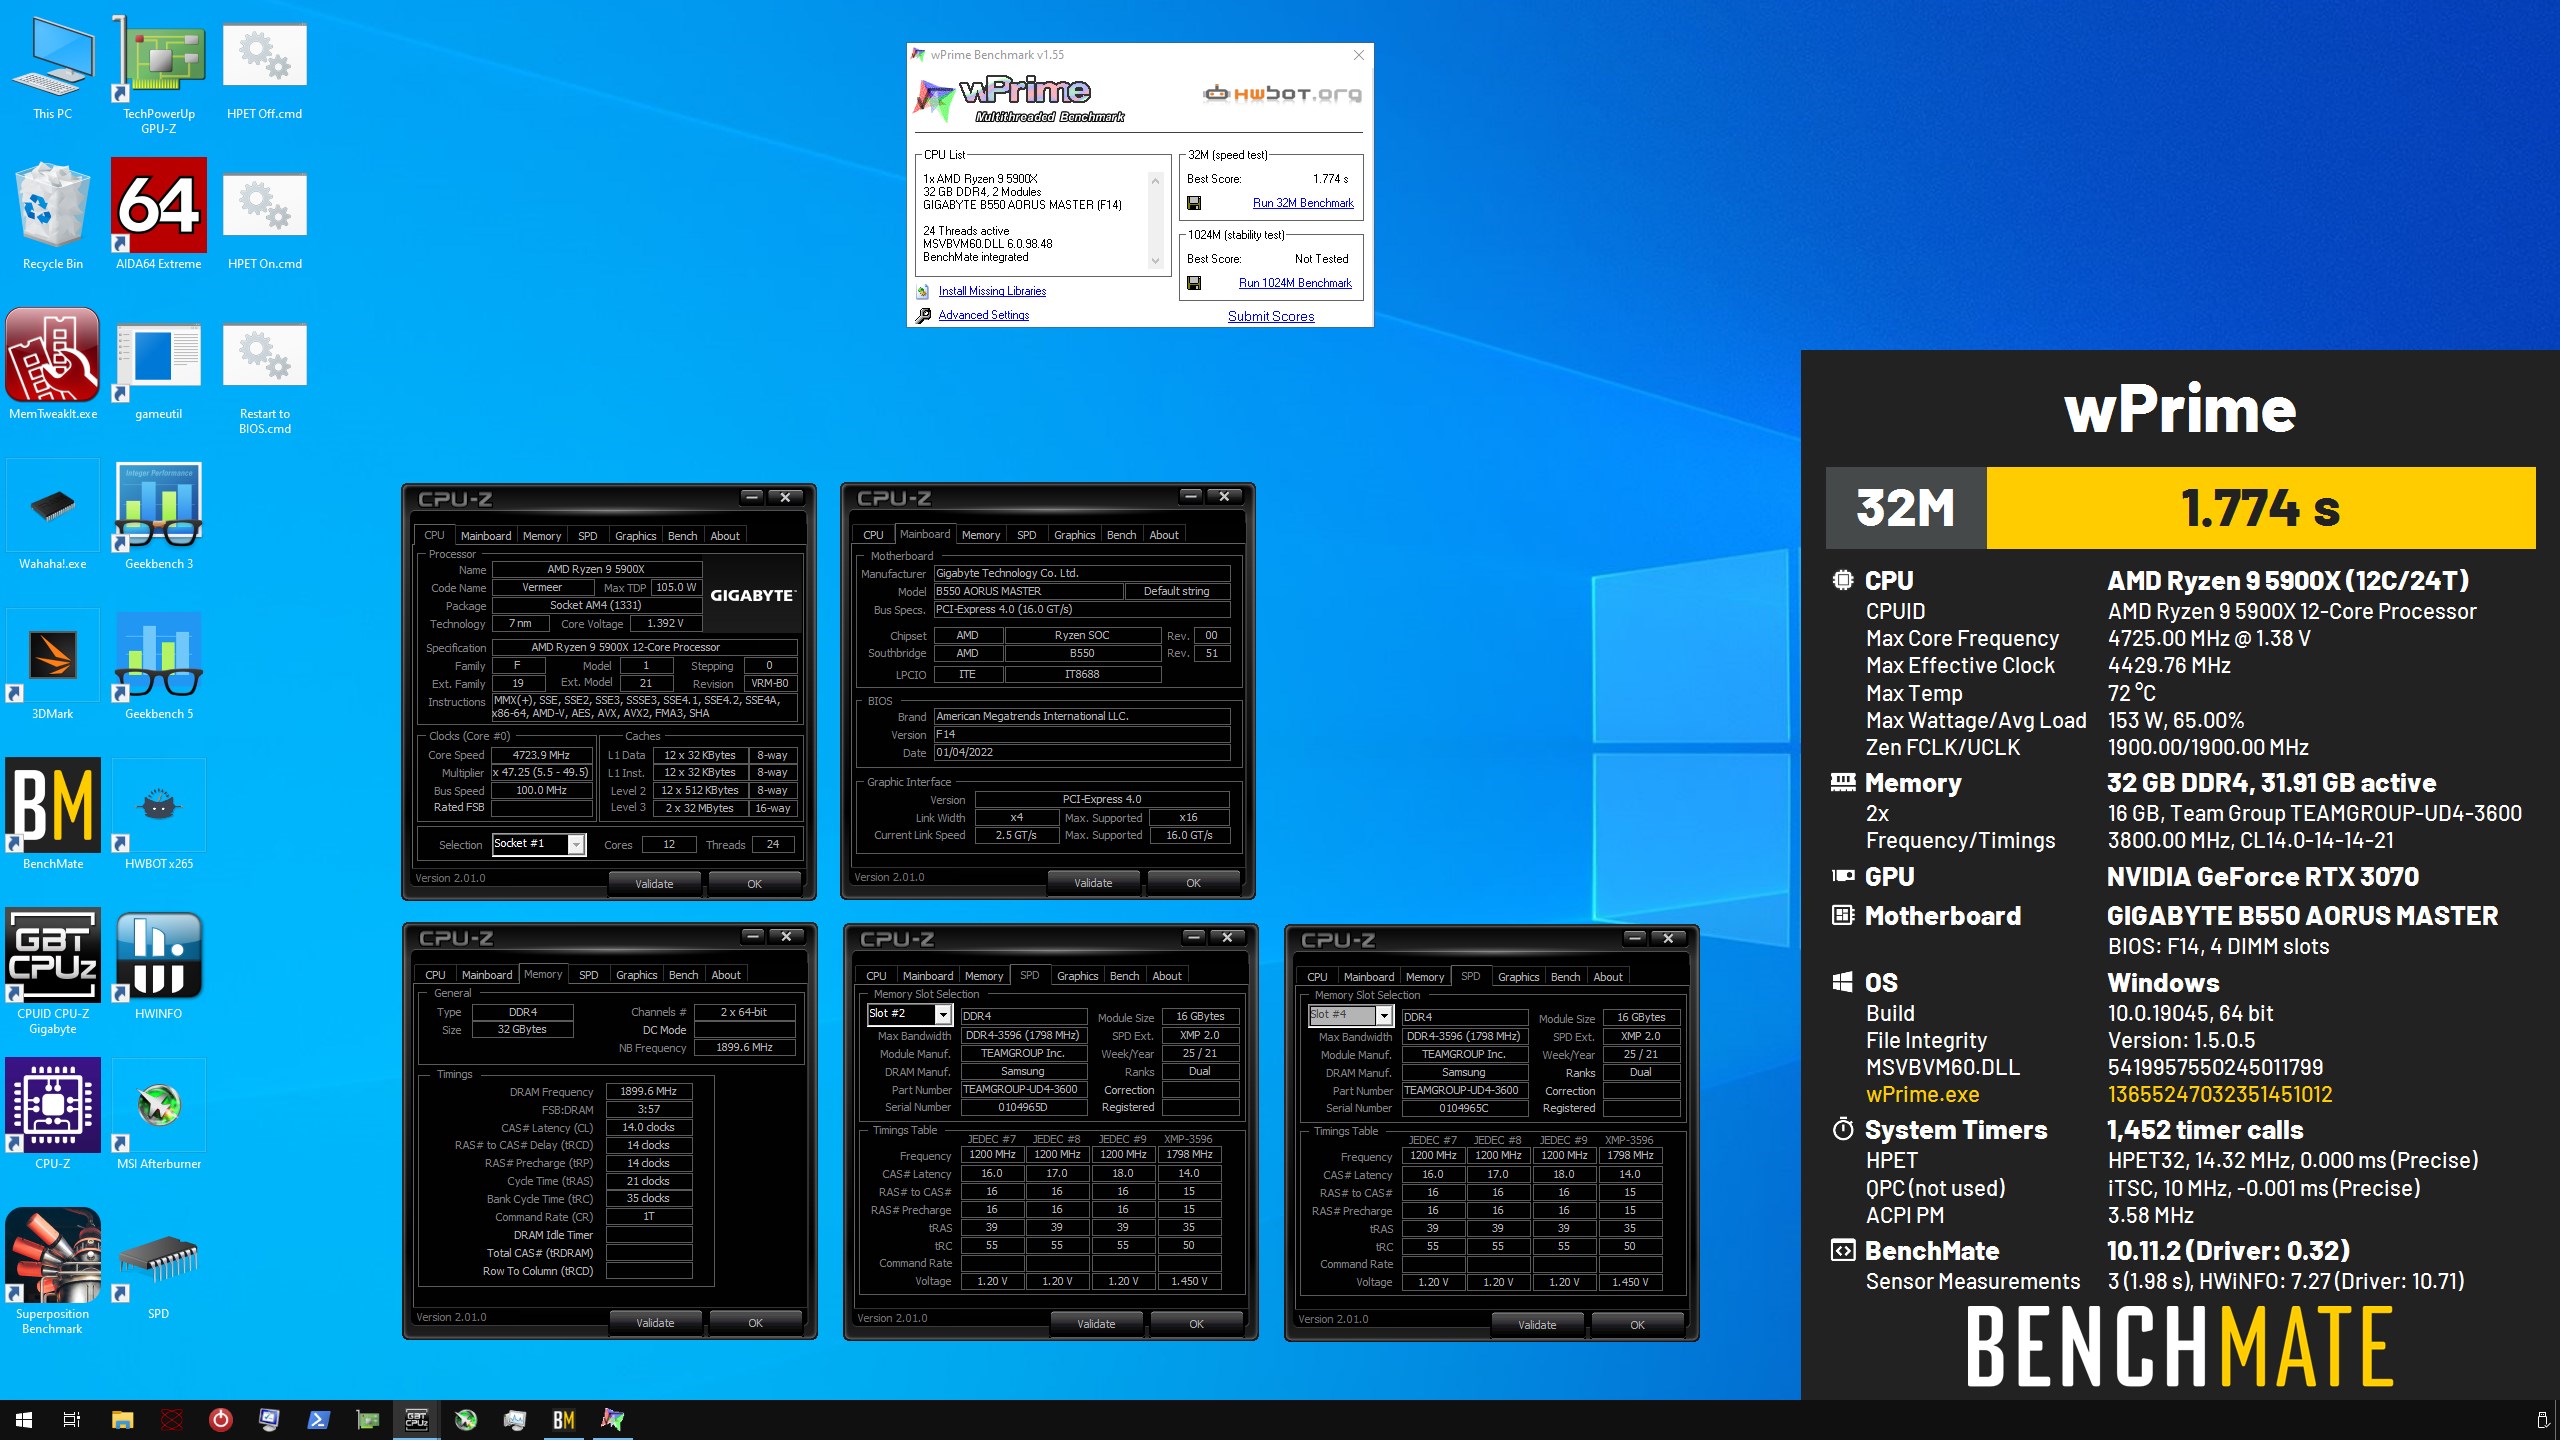Image resolution: width=2560 pixels, height=1440 pixels.
Task: Launch Geekbench 5 desktop shortcut
Action: pos(159,666)
